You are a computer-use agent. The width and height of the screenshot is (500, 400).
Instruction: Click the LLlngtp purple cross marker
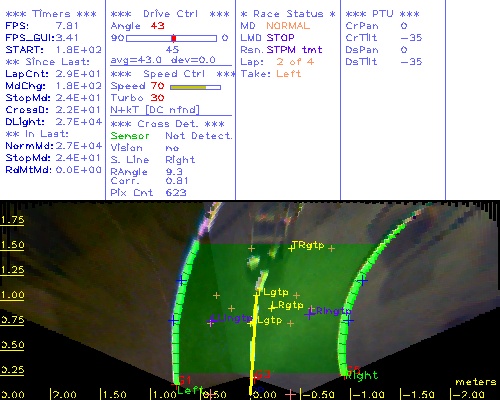(212, 321)
